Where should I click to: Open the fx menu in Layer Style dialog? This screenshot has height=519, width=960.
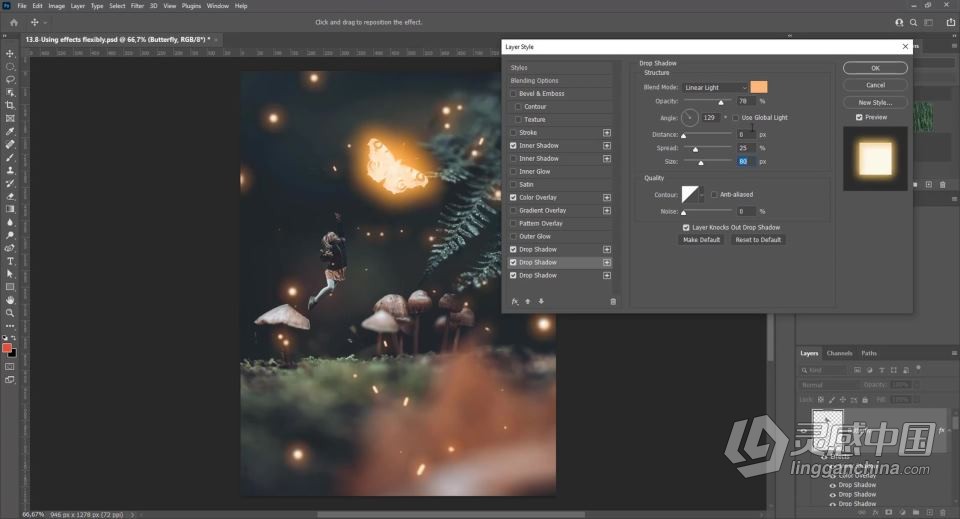[x=515, y=302]
